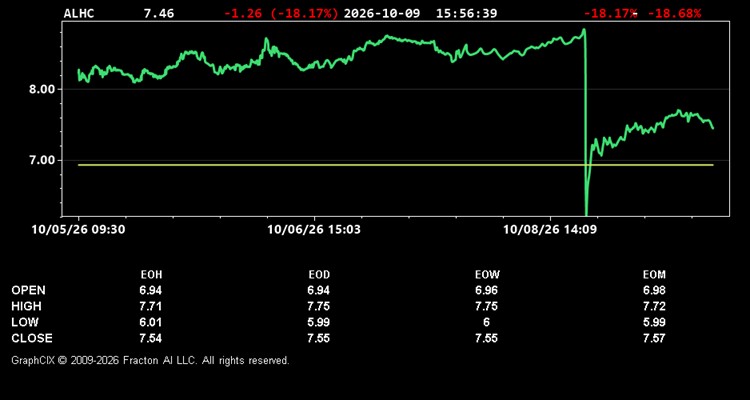The width and height of the screenshot is (750, 400).
Task: Click the 8.00 y-axis label
Action: (40, 89)
